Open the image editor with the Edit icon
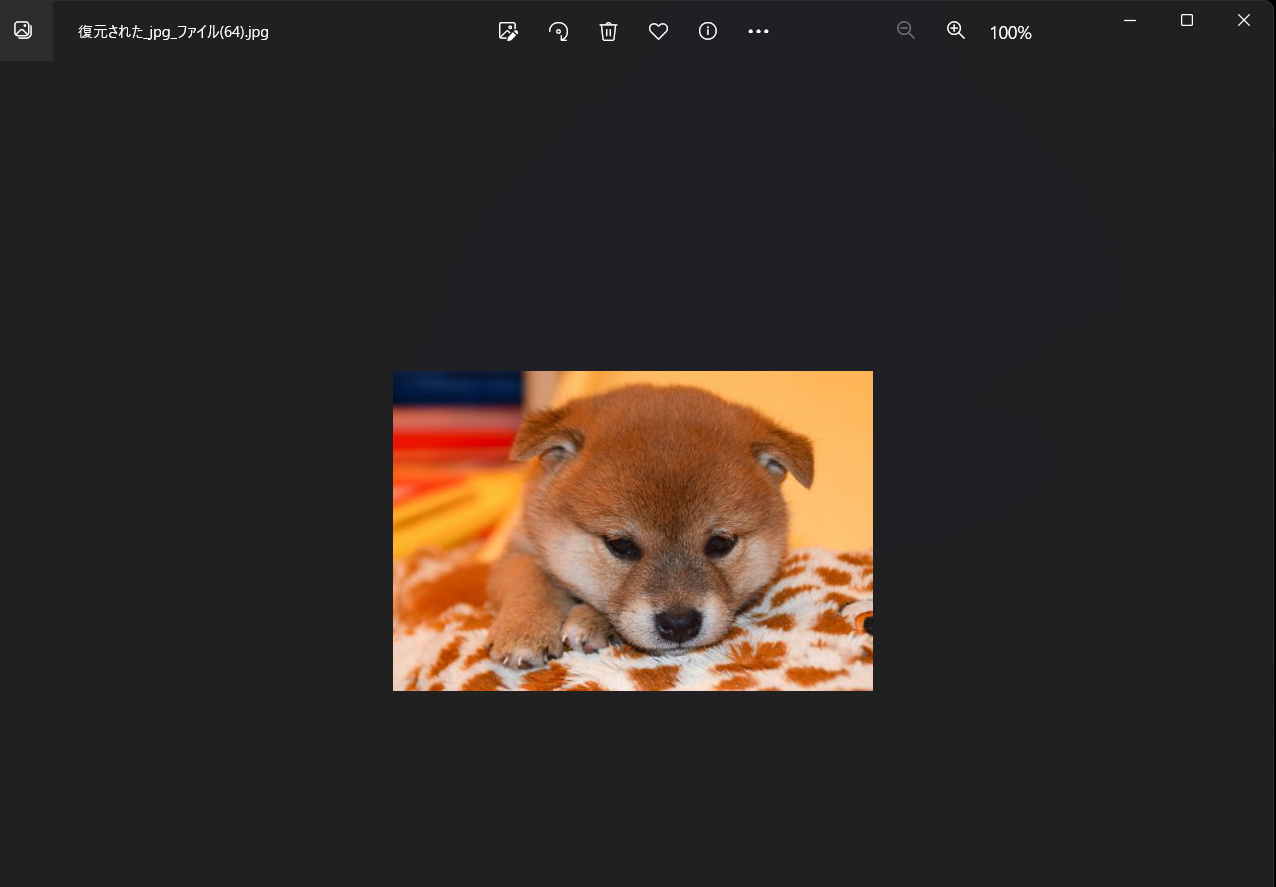 click(x=508, y=31)
